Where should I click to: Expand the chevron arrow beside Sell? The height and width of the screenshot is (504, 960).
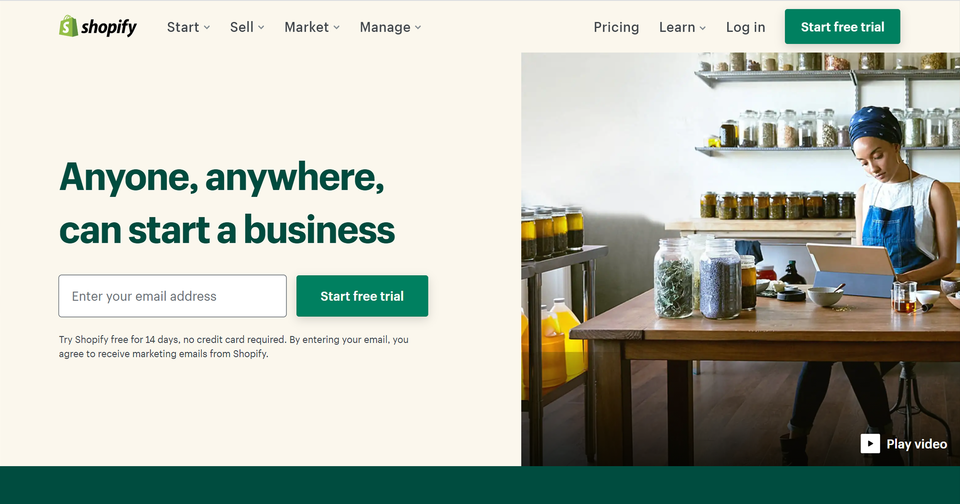click(261, 28)
